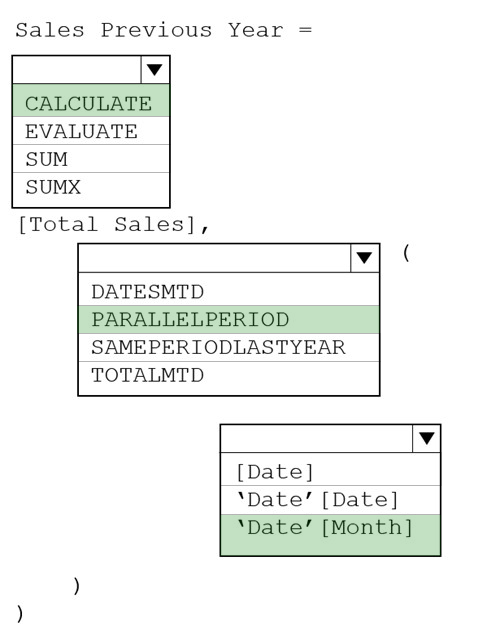Open the first function dropdown arrow
This screenshot has height=641, width=487.
(155, 70)
